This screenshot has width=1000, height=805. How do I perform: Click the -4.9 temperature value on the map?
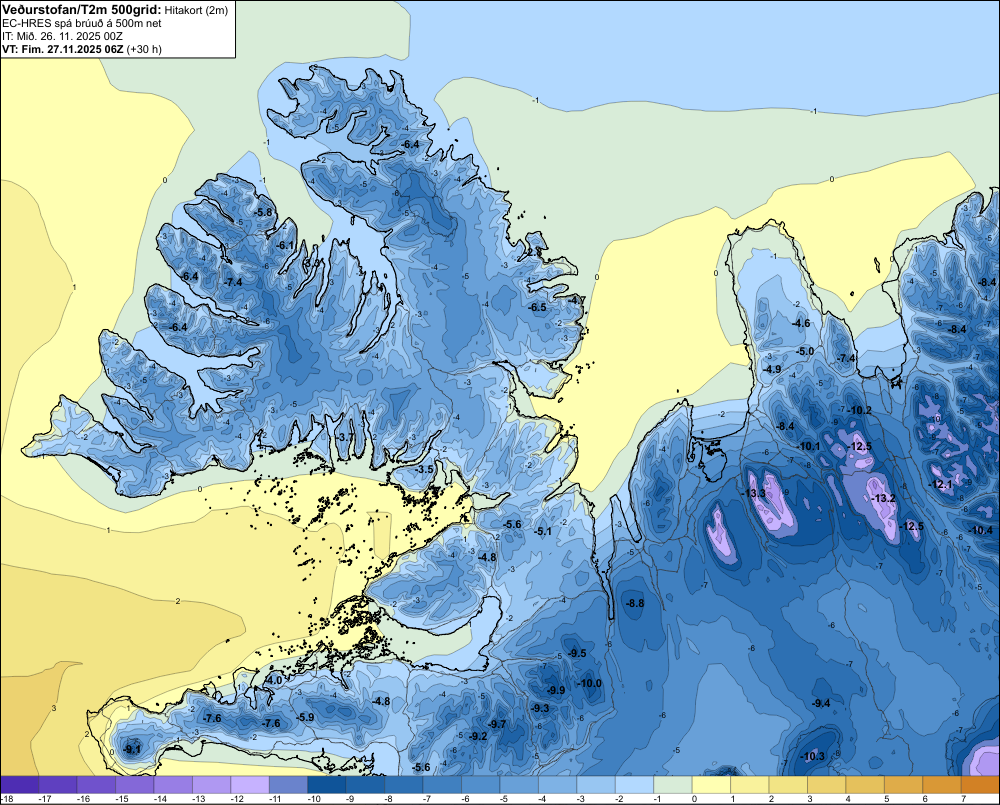[x=772, y=369]
